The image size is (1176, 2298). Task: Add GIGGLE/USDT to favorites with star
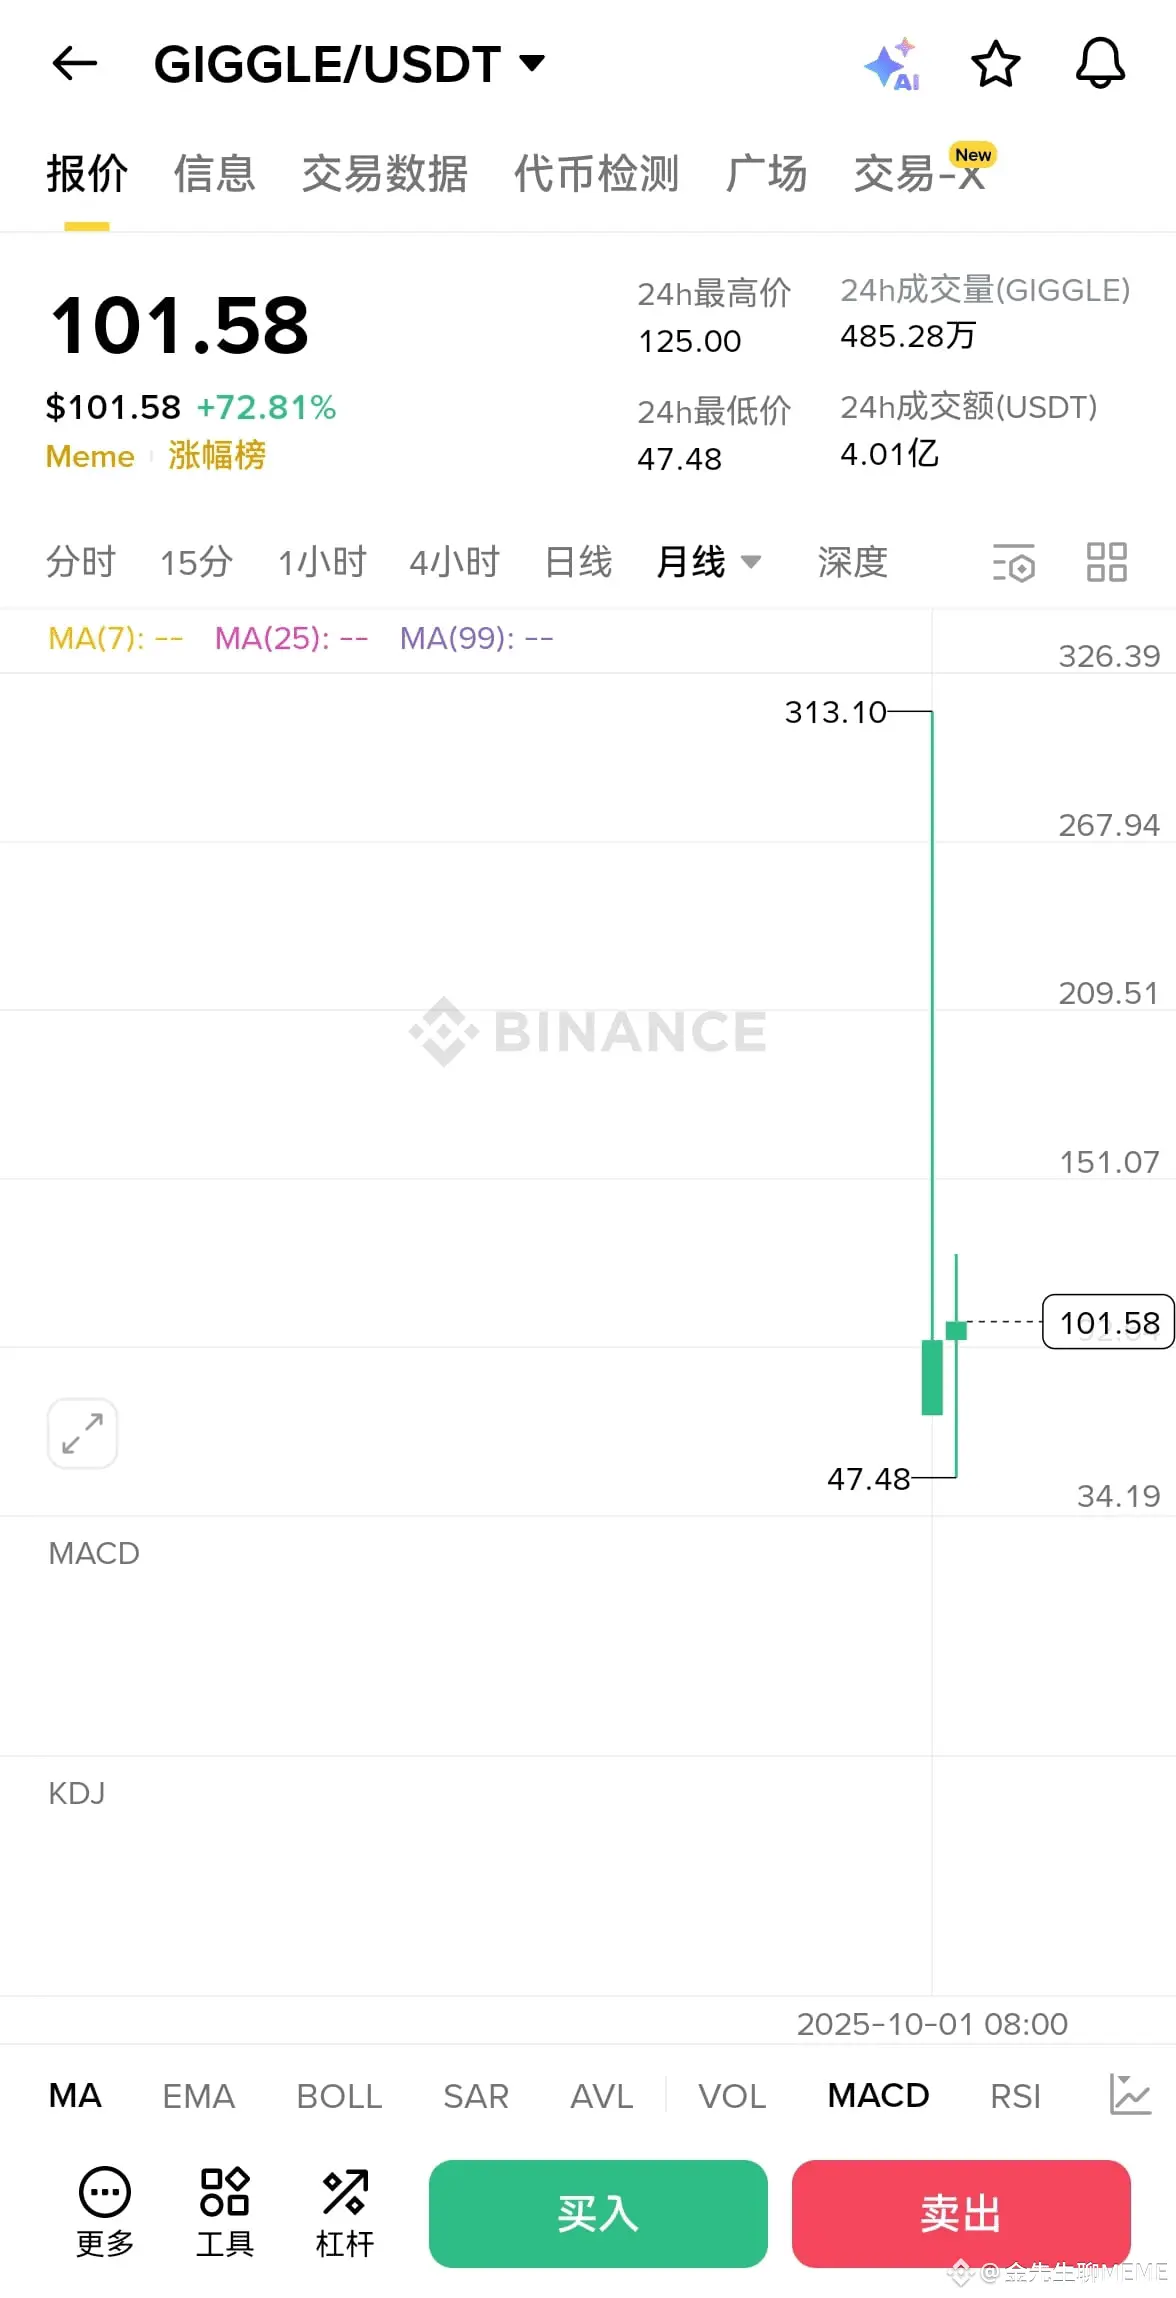point(996,64)
